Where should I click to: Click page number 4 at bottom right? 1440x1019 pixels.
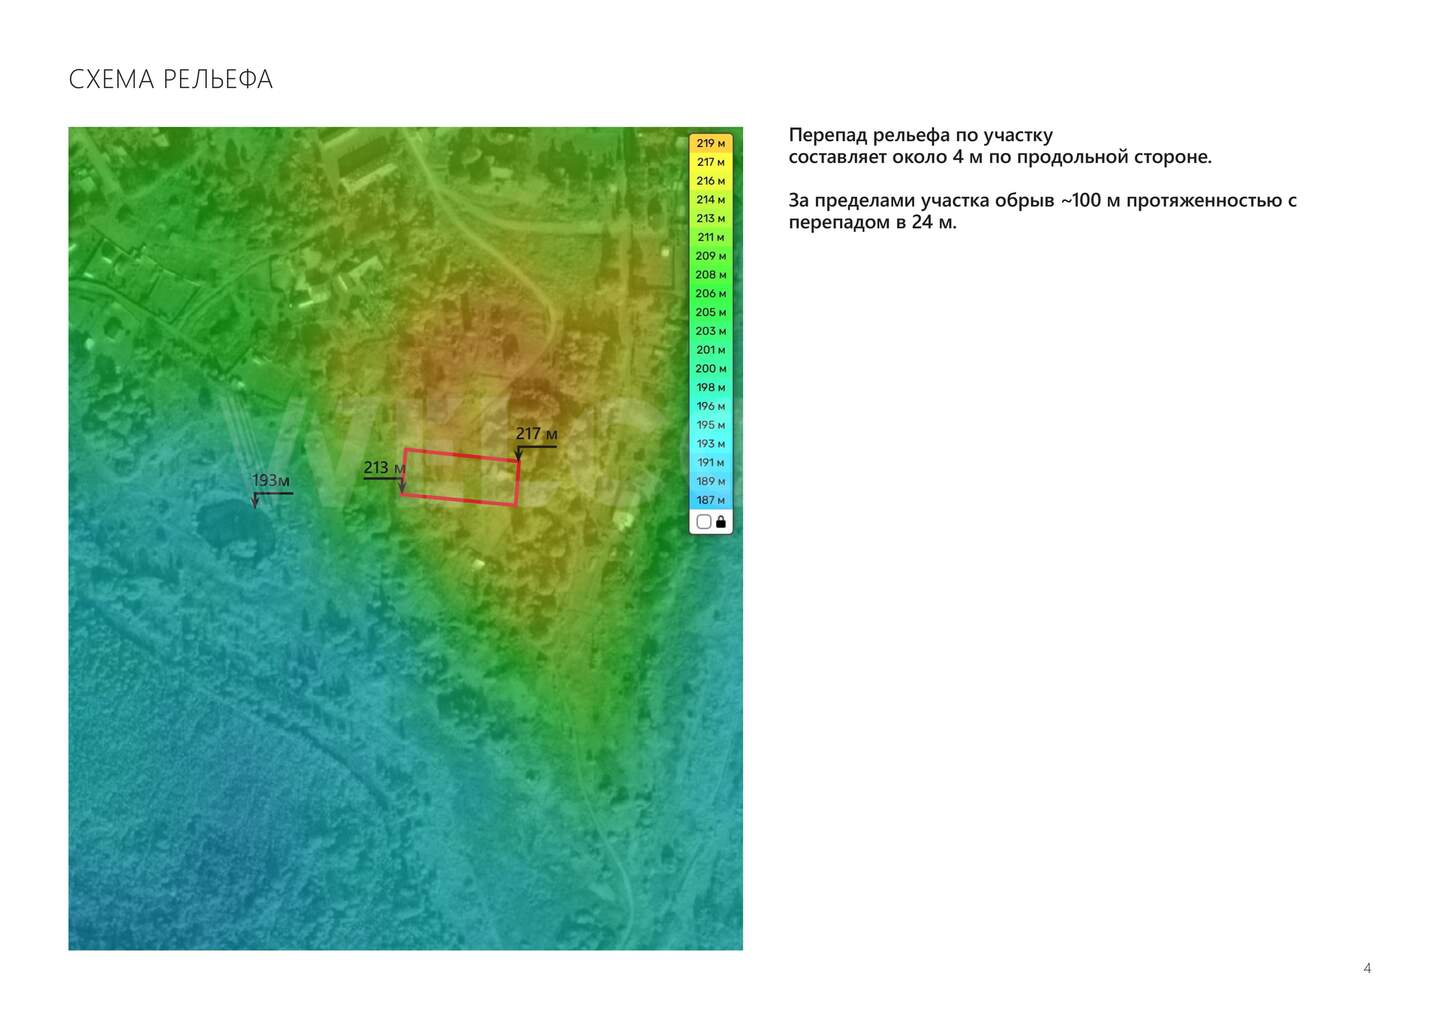pos(1367,968)
